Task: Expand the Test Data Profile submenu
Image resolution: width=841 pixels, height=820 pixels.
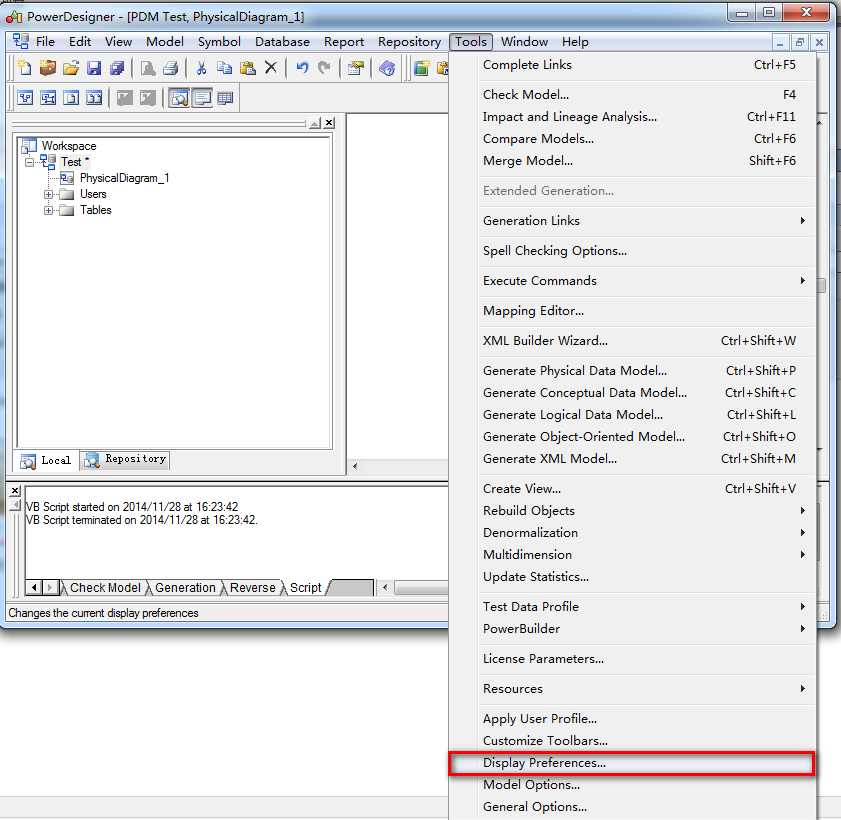Action: 632,607
